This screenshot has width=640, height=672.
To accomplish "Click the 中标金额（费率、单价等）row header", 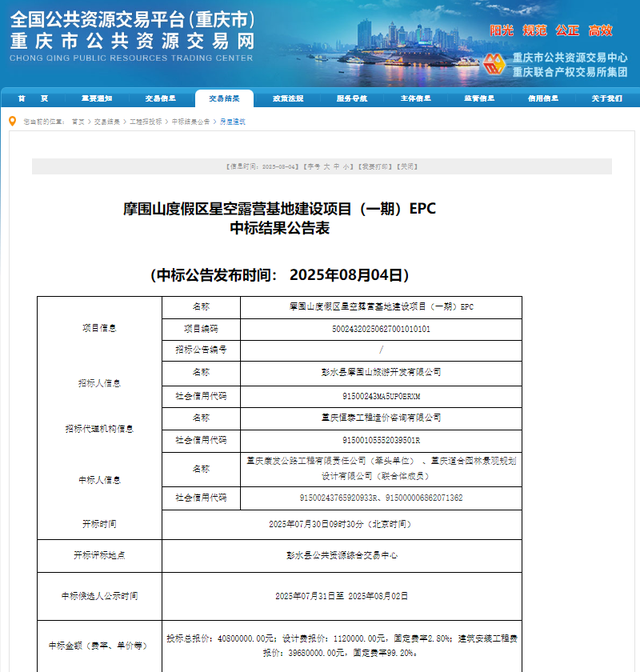I will coord(99,646).
